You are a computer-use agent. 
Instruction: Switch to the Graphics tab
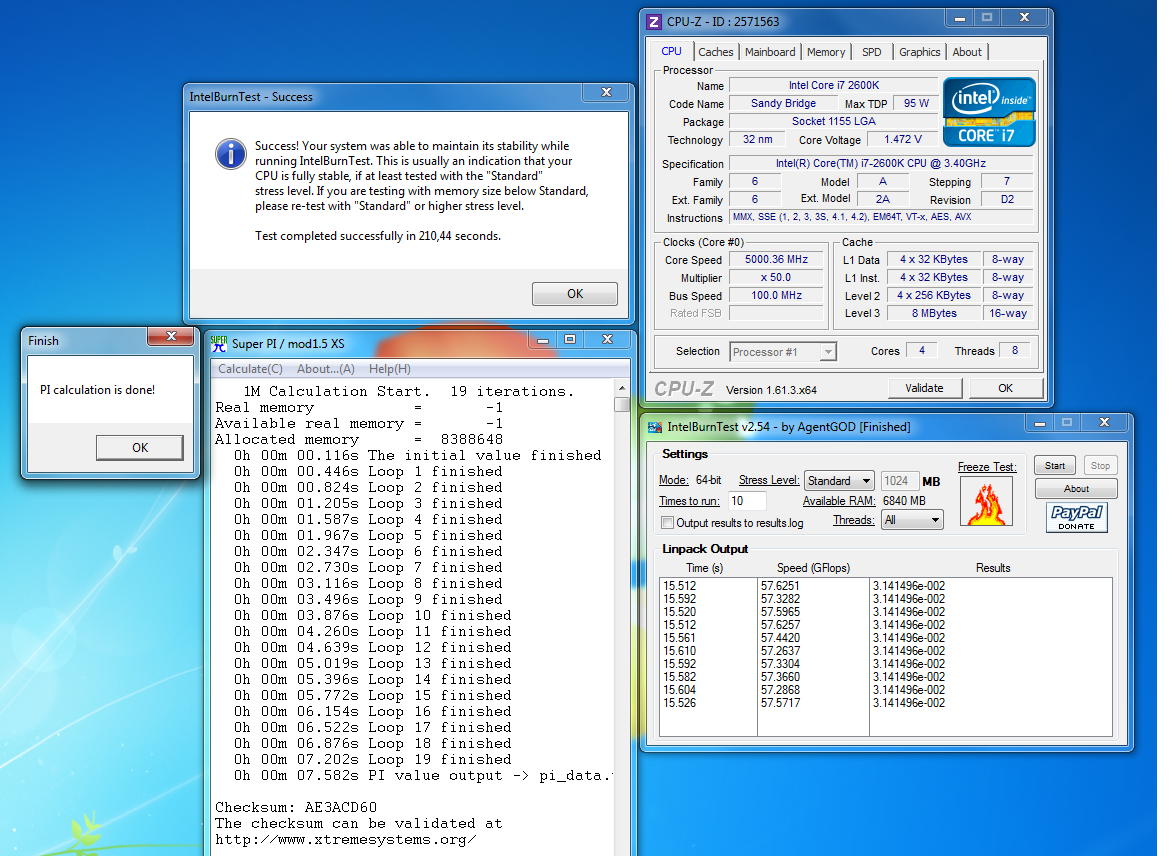(919, 52)
